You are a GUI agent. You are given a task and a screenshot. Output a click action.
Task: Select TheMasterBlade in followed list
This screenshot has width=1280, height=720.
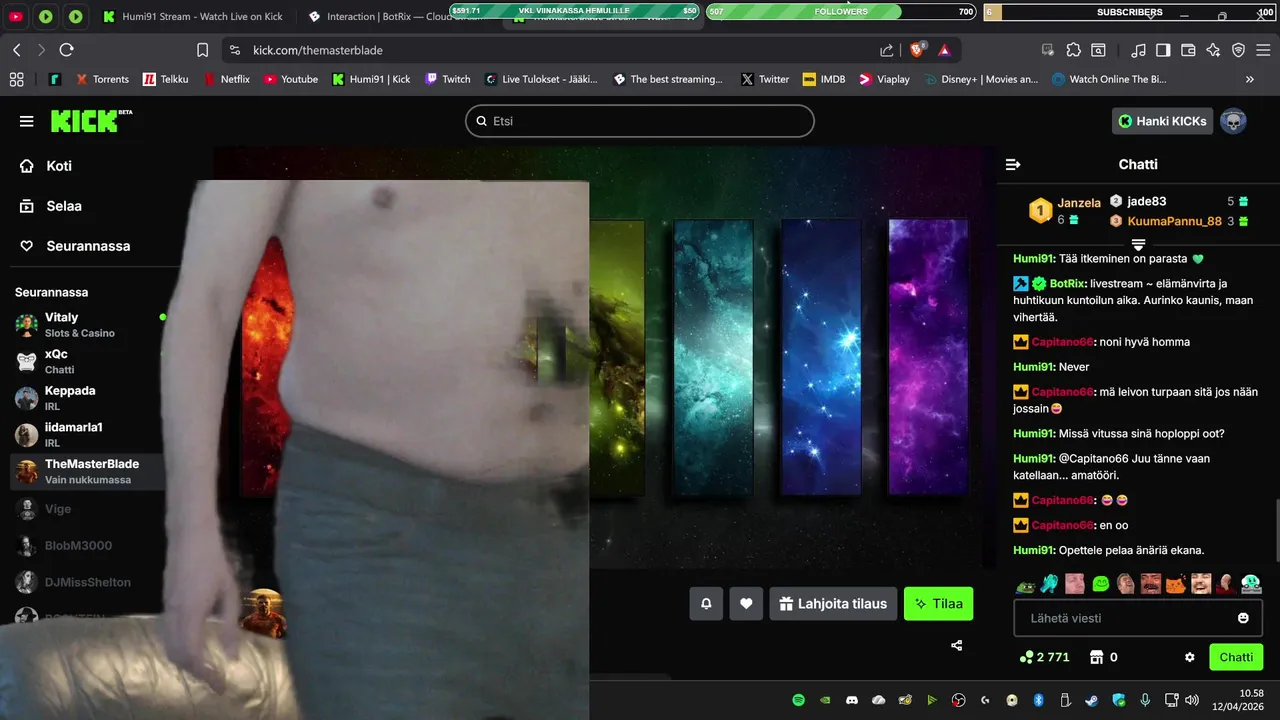88,471
